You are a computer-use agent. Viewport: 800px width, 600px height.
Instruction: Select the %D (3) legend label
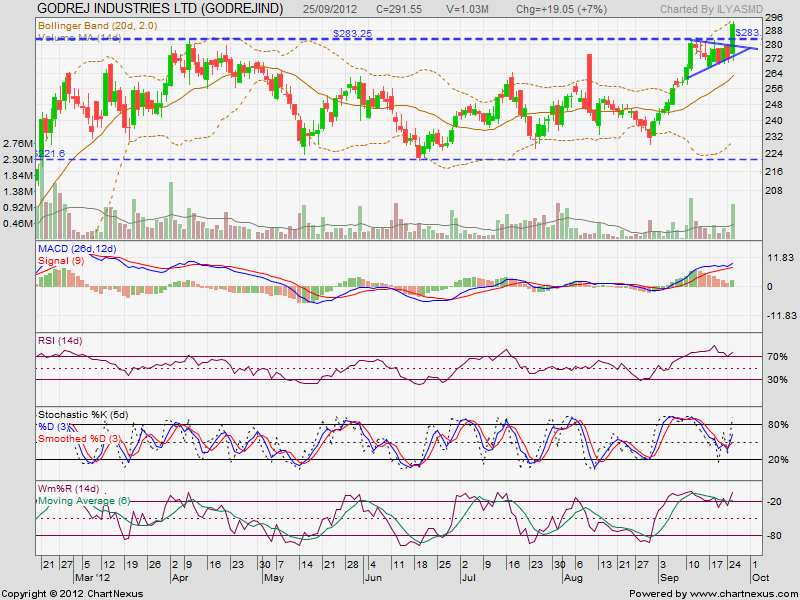coord(54,427)
